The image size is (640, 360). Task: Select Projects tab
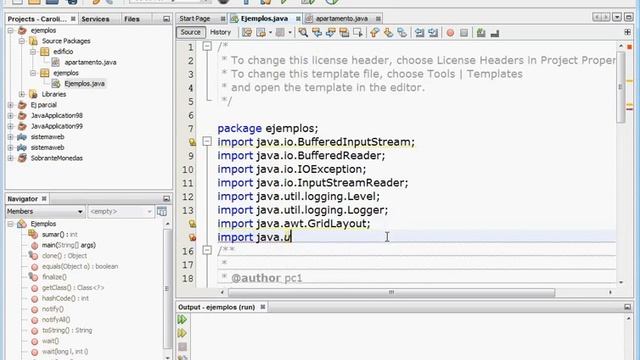pos(37,19)
